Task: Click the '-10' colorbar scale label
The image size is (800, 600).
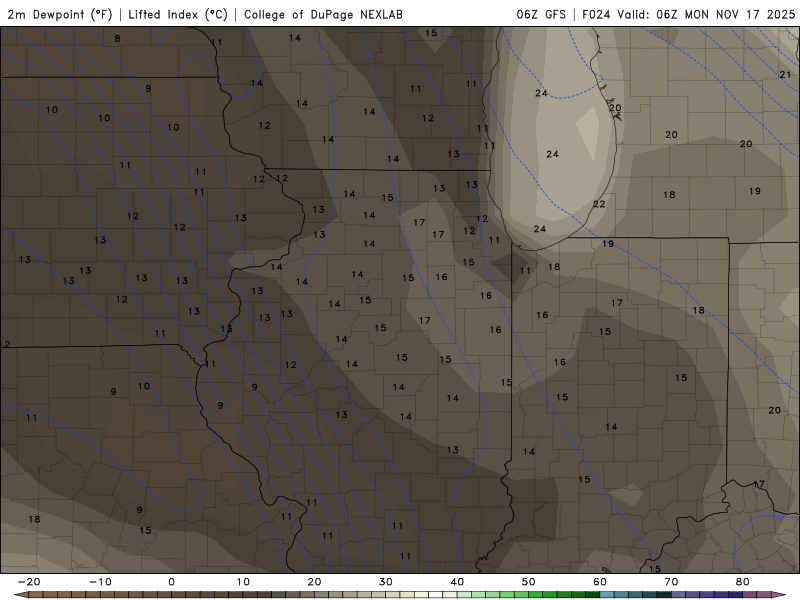Action: click(100, 582)
